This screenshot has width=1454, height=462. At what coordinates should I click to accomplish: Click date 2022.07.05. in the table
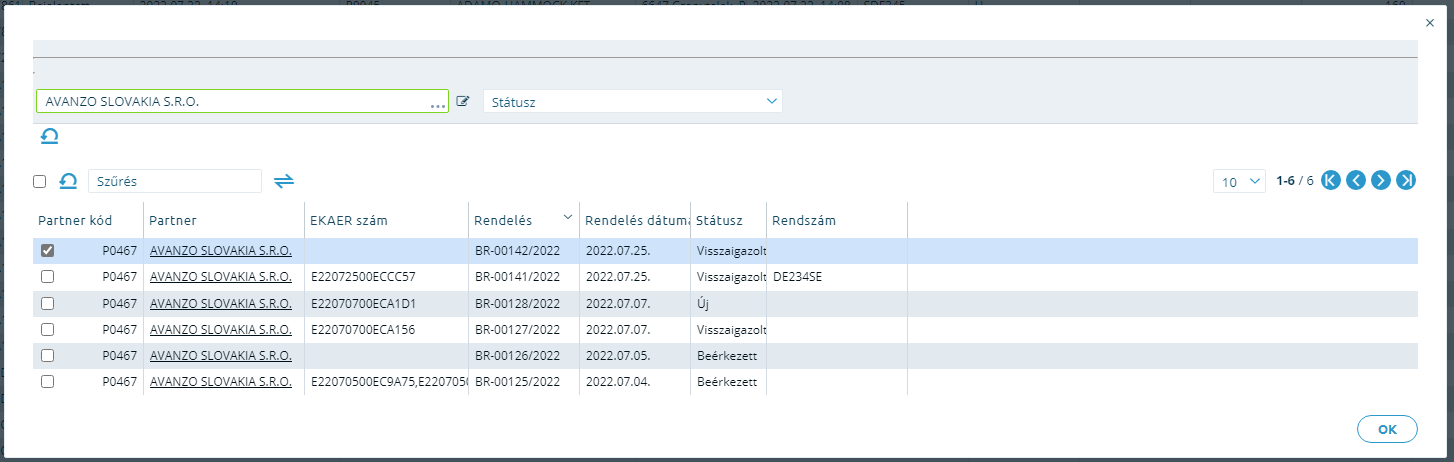(618, 356)
